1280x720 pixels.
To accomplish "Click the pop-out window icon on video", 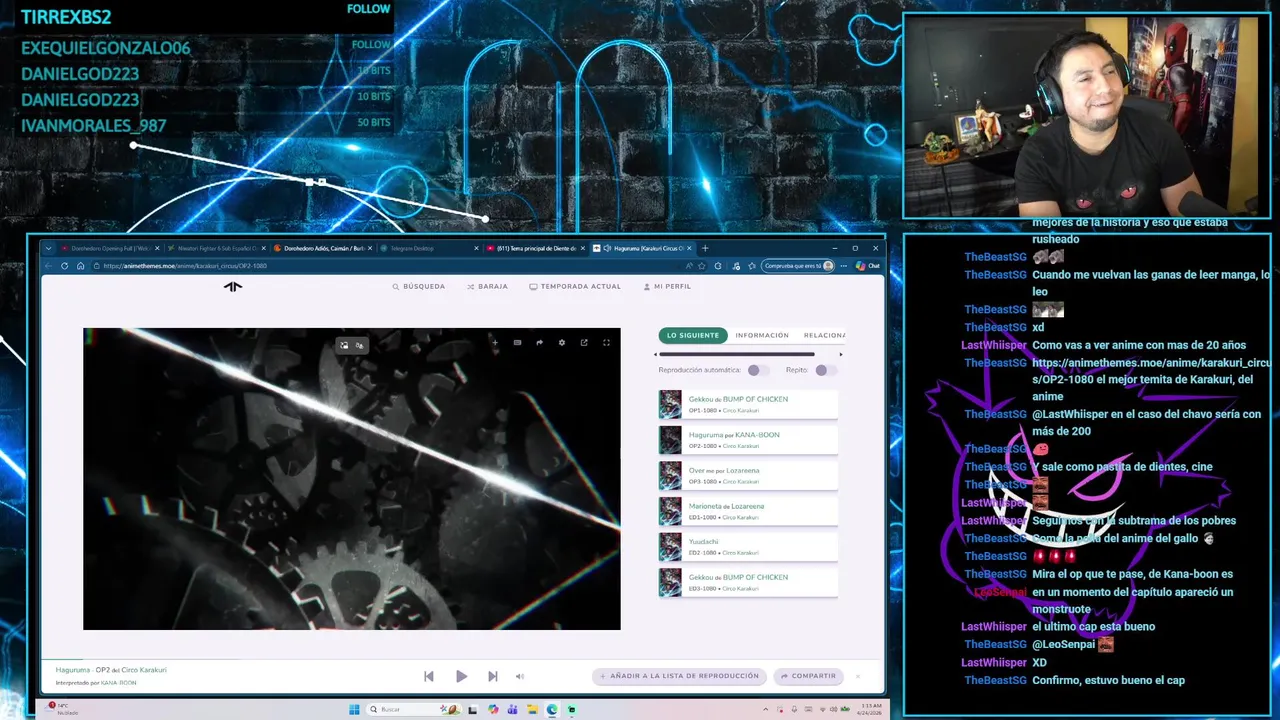I will point(584,343).
